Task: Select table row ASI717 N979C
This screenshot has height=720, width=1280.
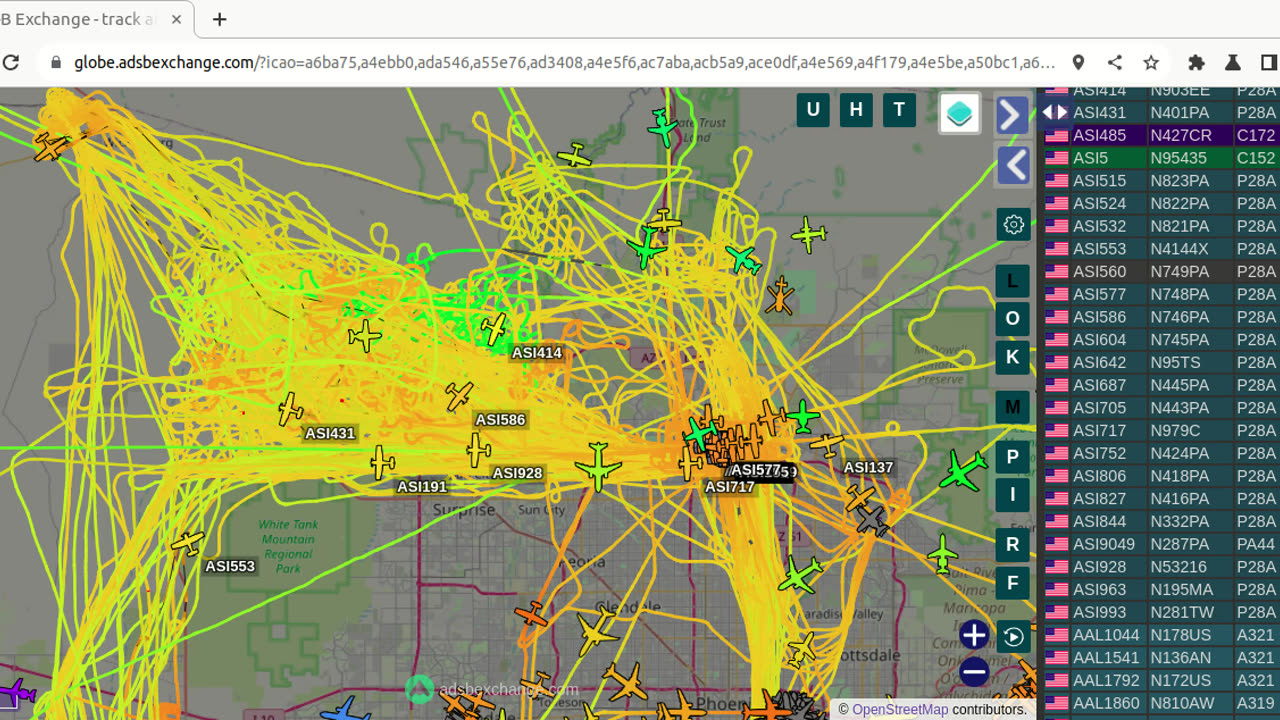Action: click(x=1161, y=430)
